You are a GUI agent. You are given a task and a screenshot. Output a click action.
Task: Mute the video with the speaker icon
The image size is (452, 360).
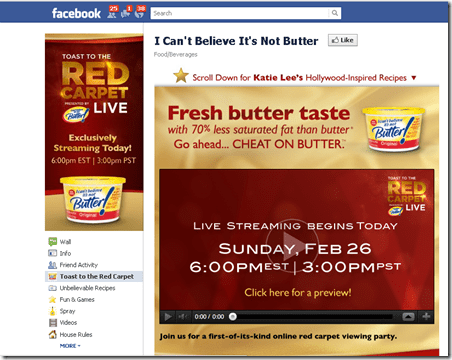pos(183,317)
